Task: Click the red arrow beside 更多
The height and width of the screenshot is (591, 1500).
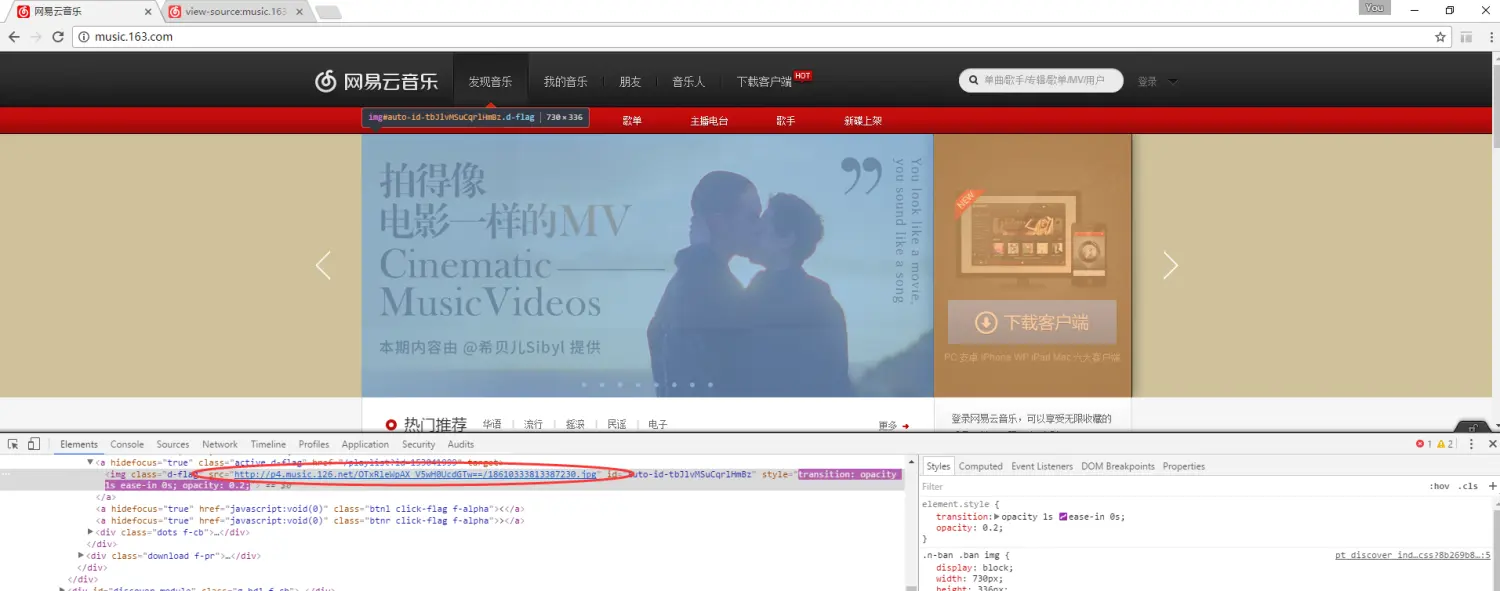Action: point(906,426)
